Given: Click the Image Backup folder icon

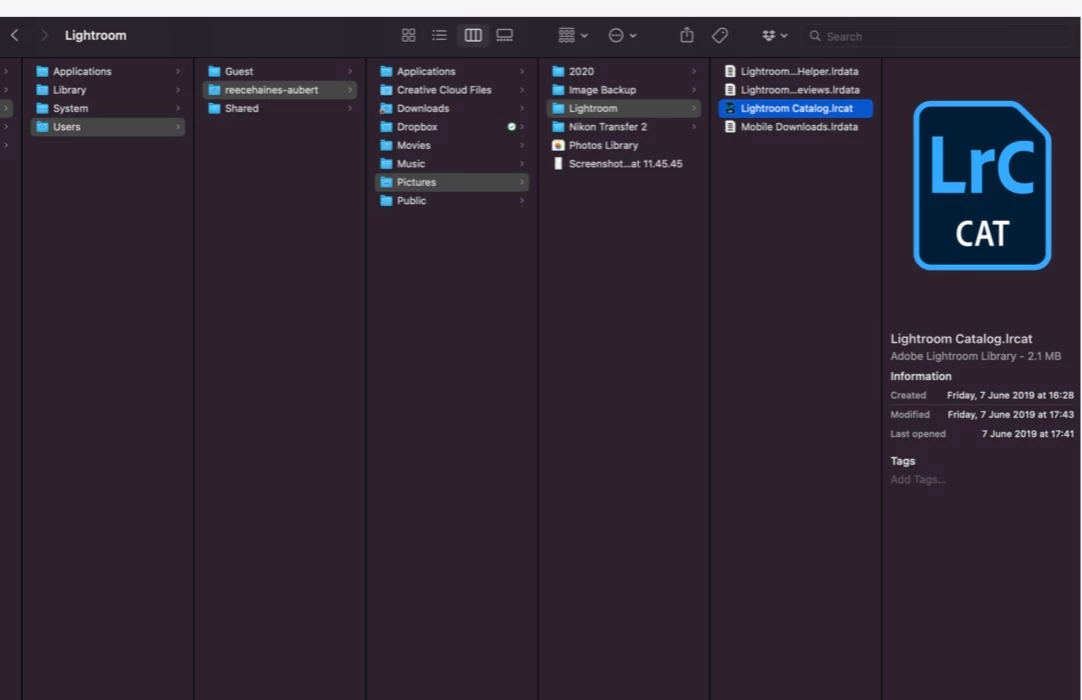Looking at the screenshot, I should [558, 90].
